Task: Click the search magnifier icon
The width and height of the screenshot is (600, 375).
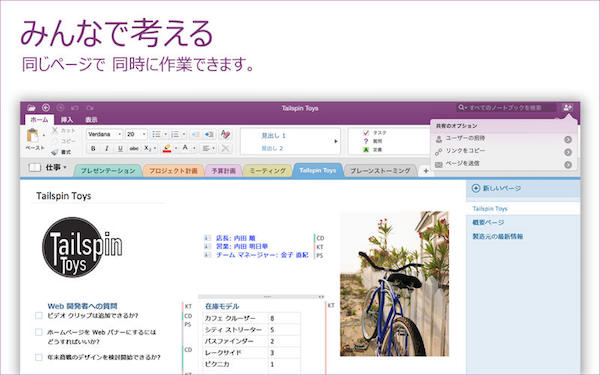Action: coord(461,108)
